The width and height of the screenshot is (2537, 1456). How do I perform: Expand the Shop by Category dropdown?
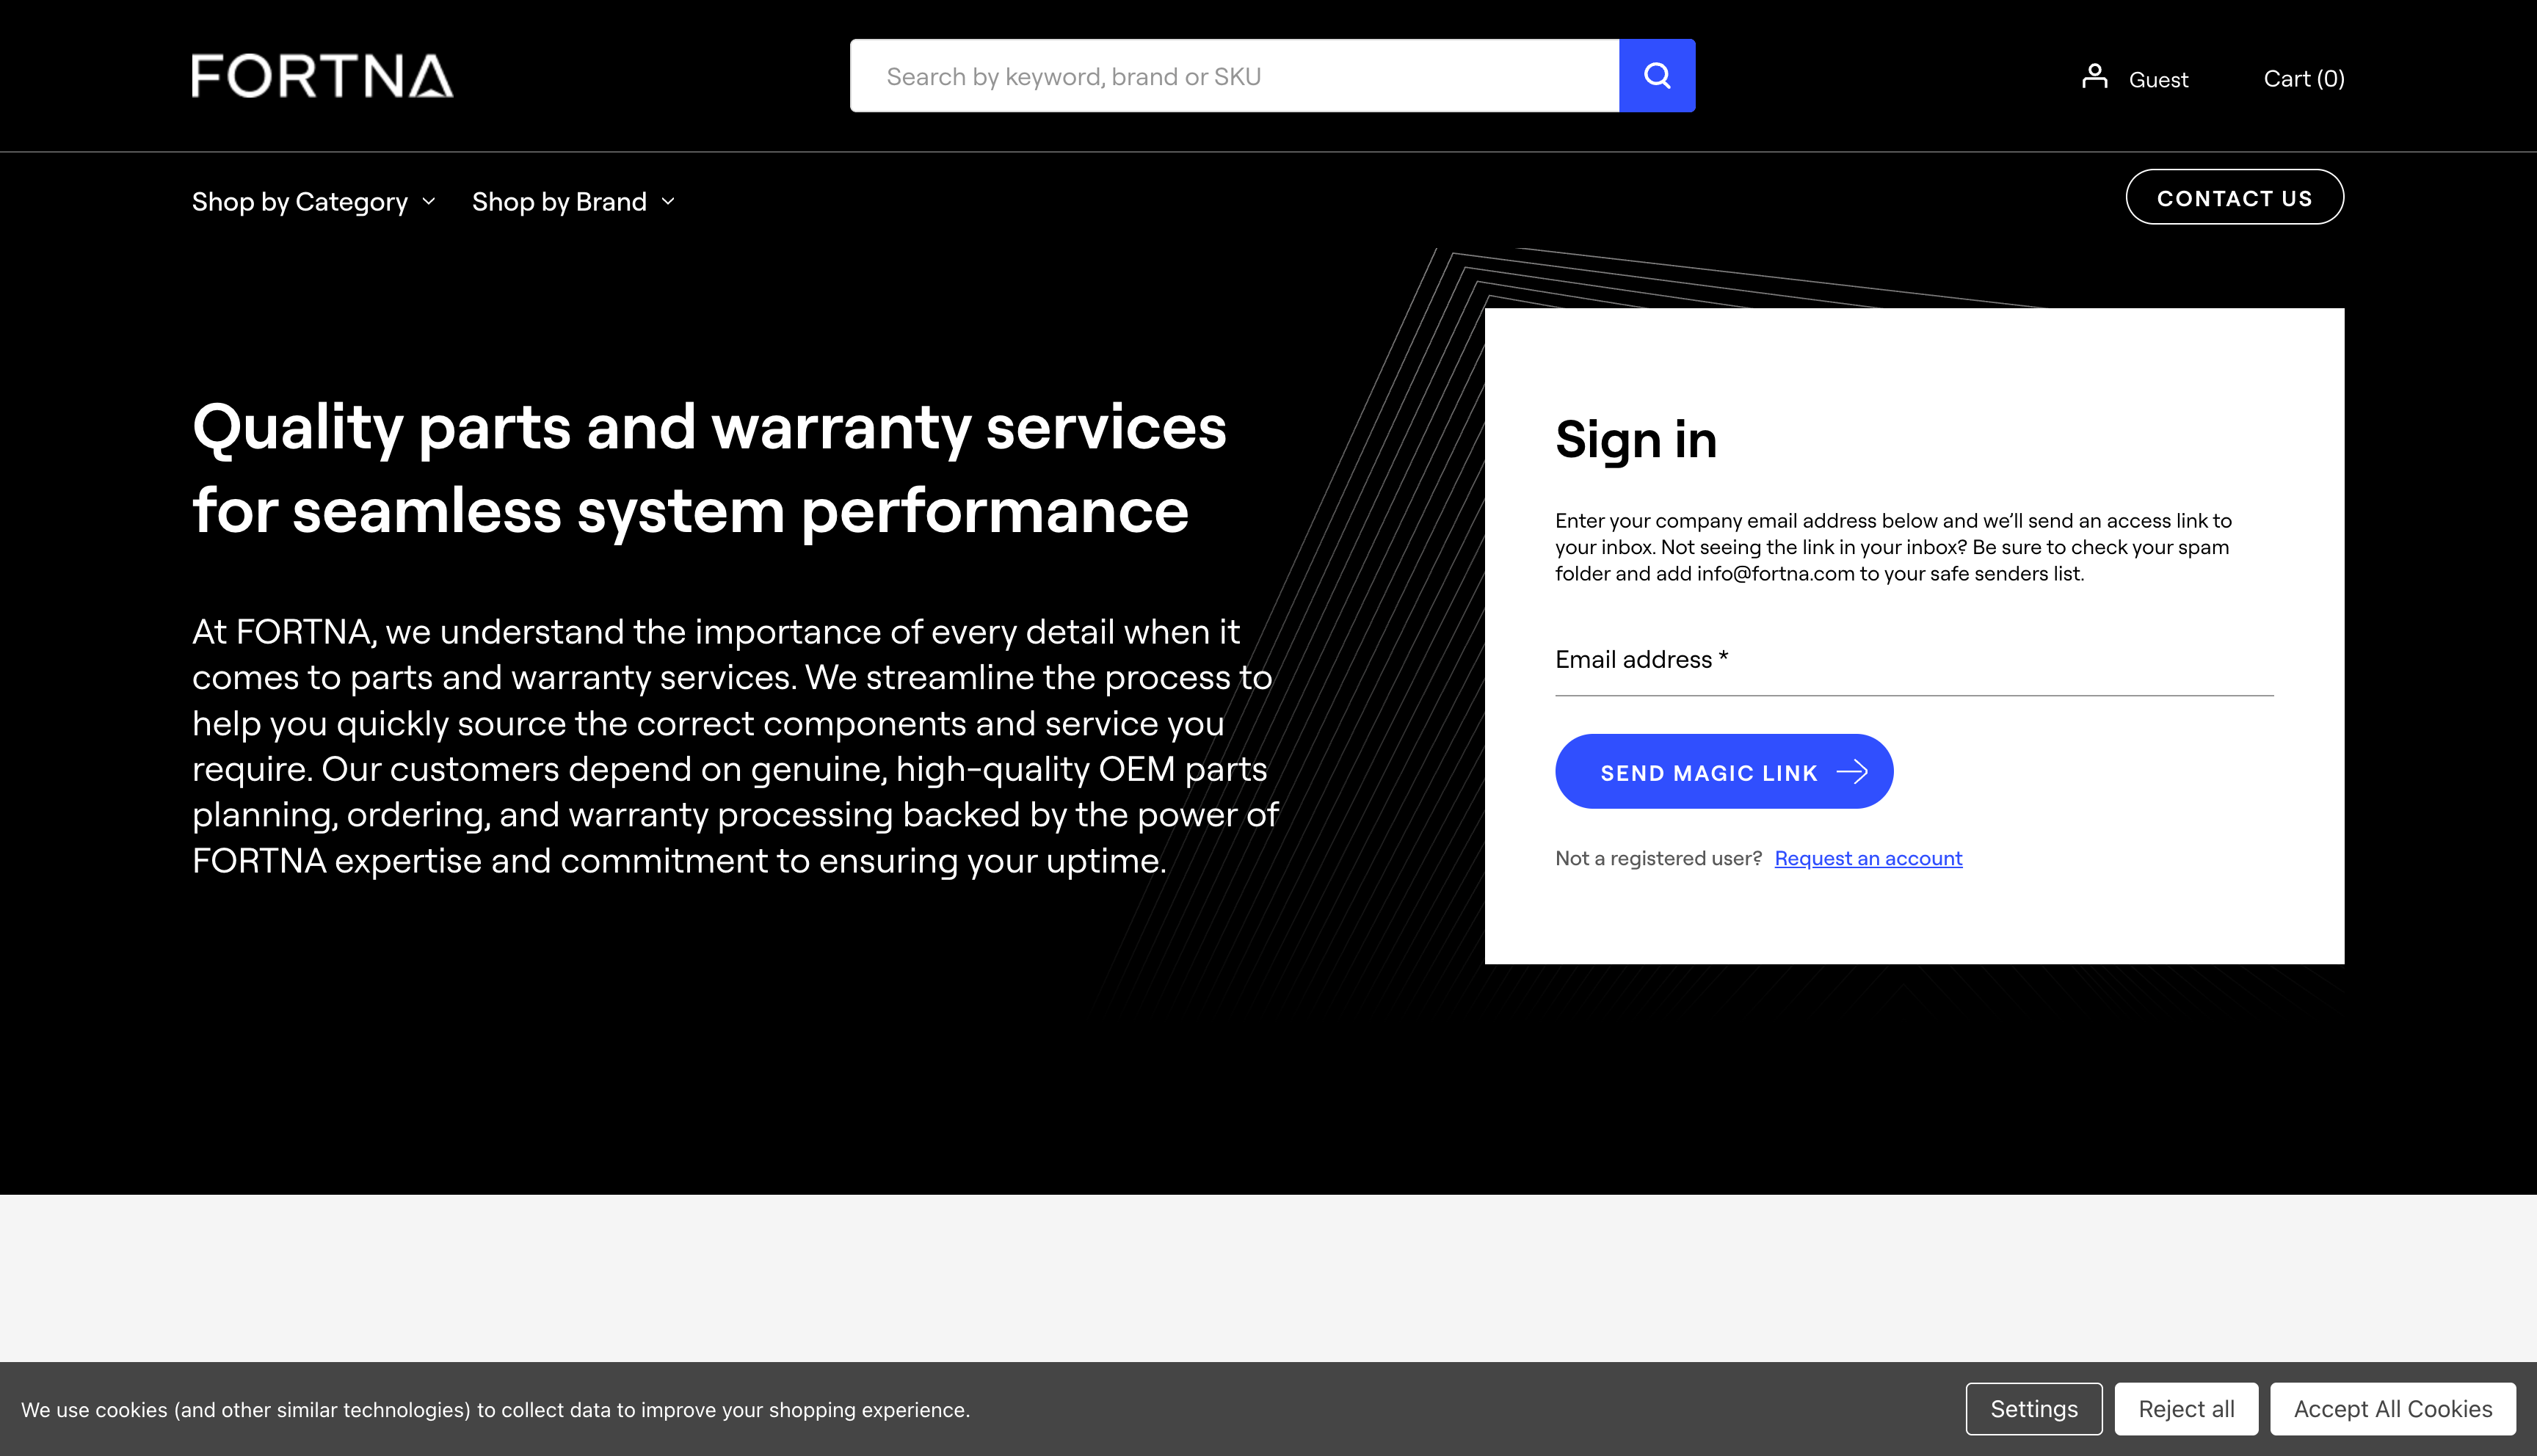coord(313,201)
